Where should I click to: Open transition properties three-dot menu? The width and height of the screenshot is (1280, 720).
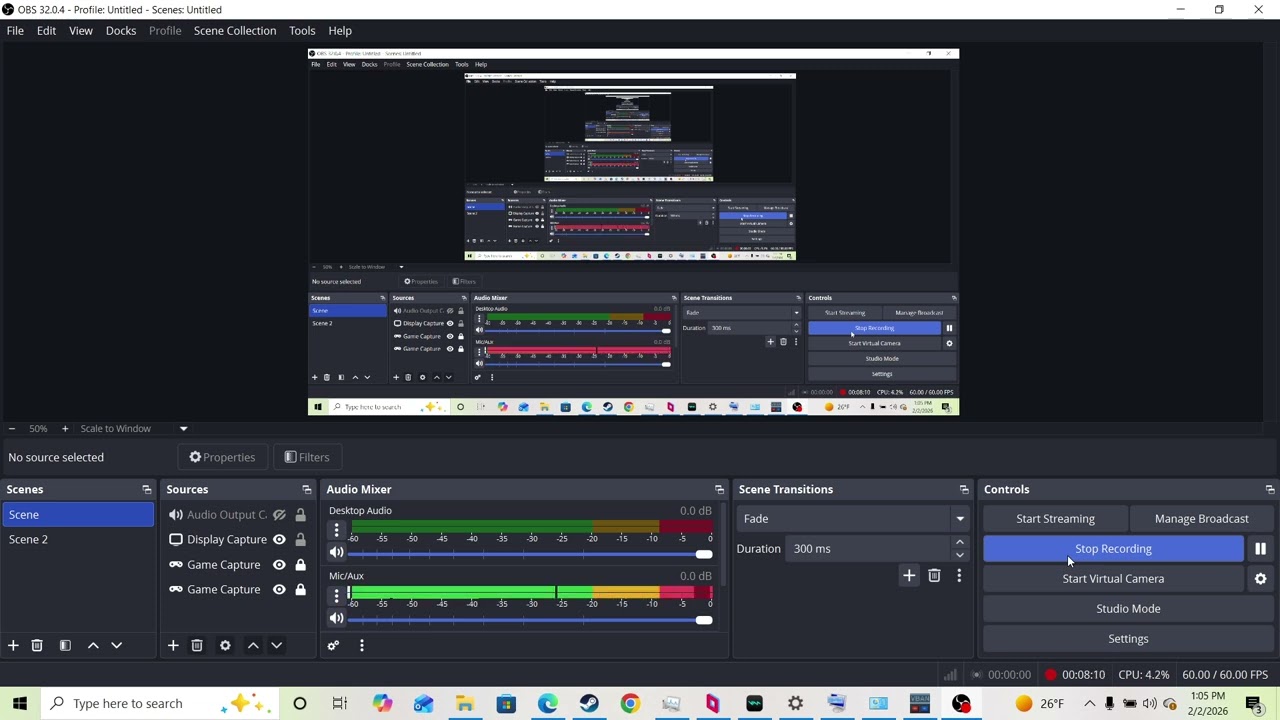(x=959, y=576)
